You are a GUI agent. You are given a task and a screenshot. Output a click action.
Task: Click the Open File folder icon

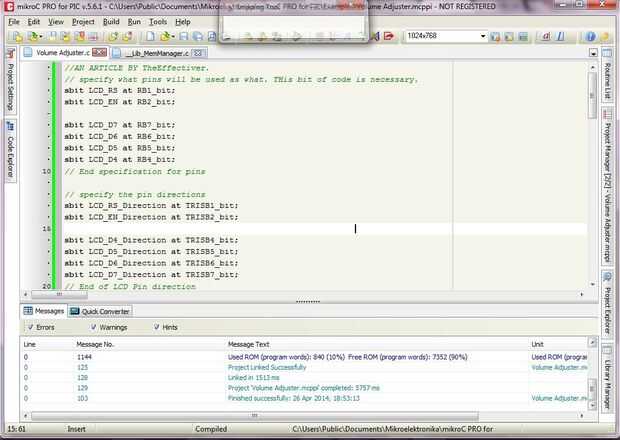pyautogui.click(x=165, y=36)
